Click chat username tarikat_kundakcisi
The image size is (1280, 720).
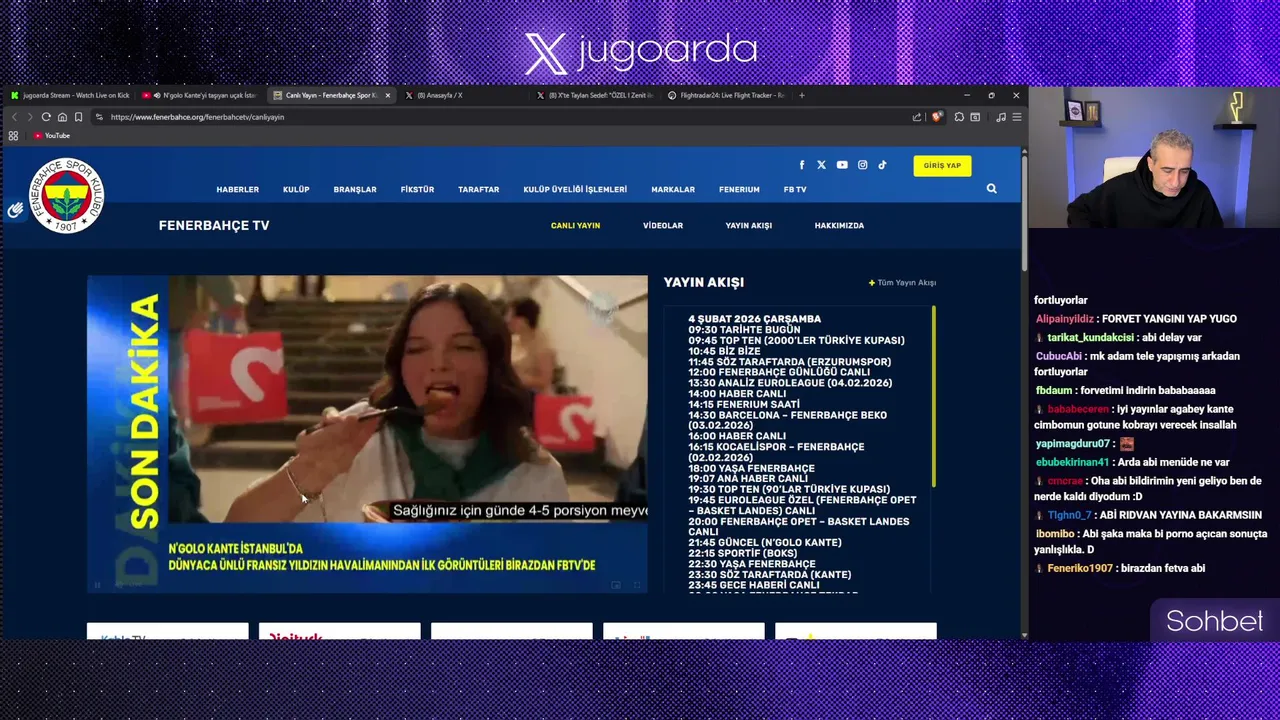(x=1090, y=338)
